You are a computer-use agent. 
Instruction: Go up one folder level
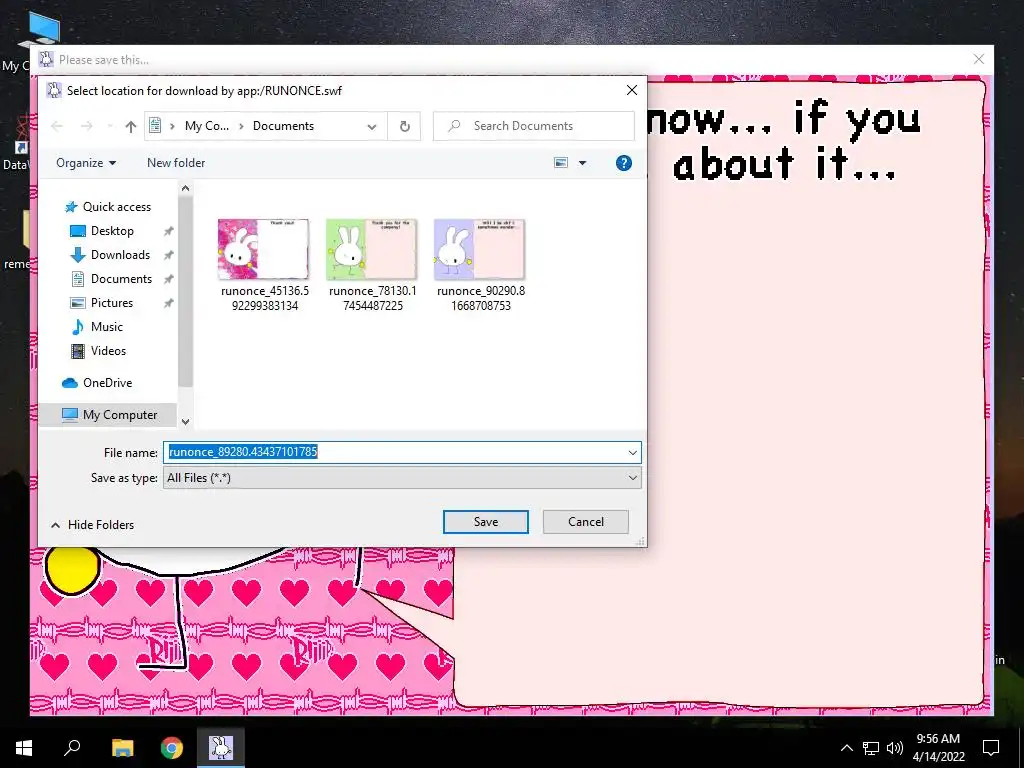tap(131, 126)
